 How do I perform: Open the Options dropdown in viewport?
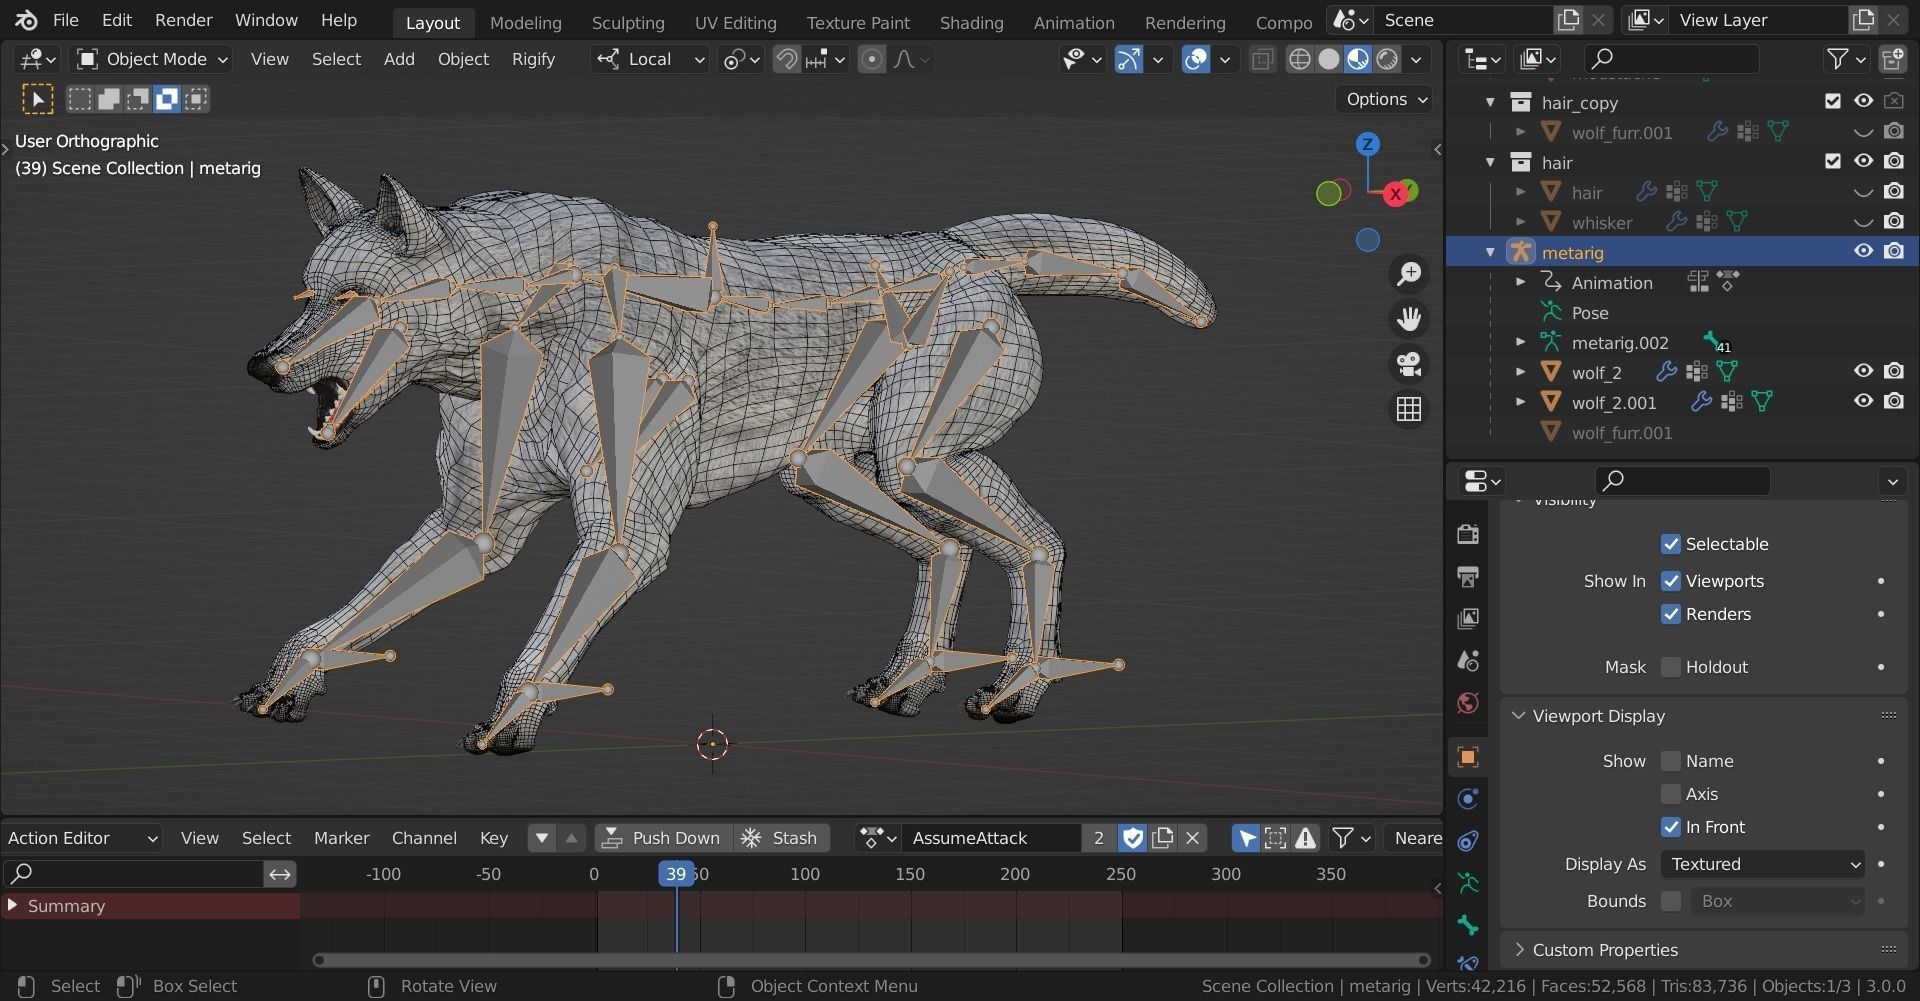pyautogui.click(x=1386, y=99)
